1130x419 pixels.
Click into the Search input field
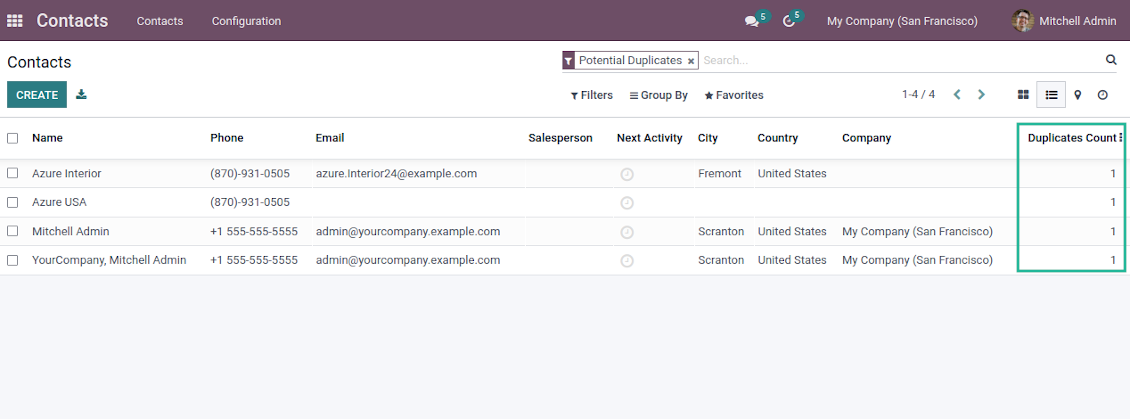900,60
